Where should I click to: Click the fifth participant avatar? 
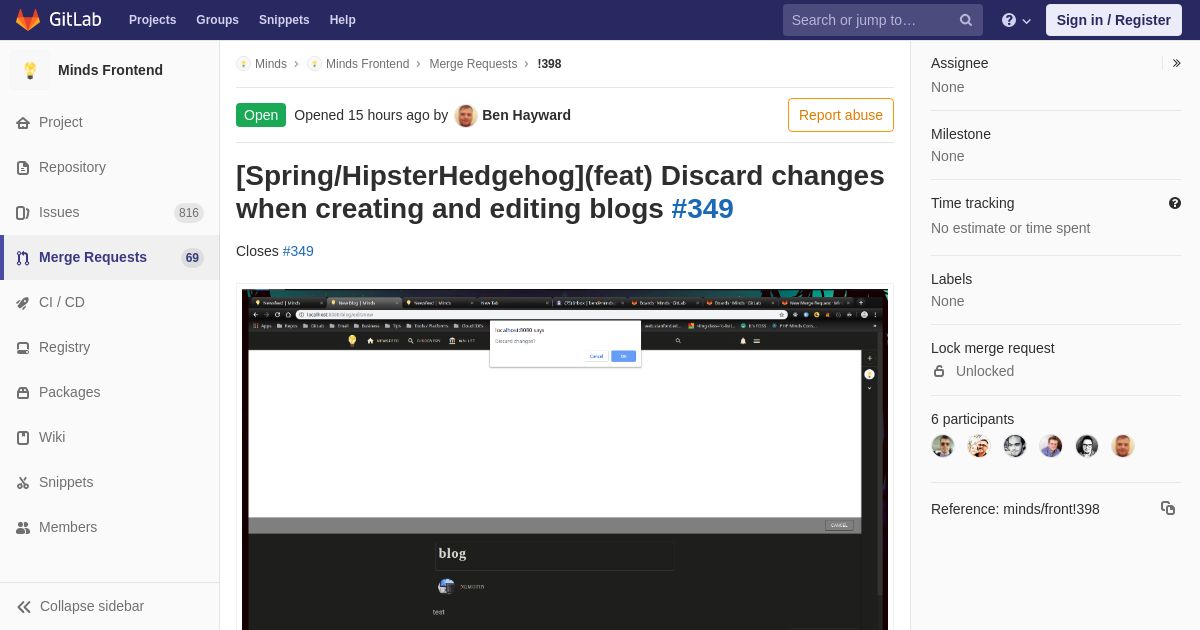(1087, 446)
